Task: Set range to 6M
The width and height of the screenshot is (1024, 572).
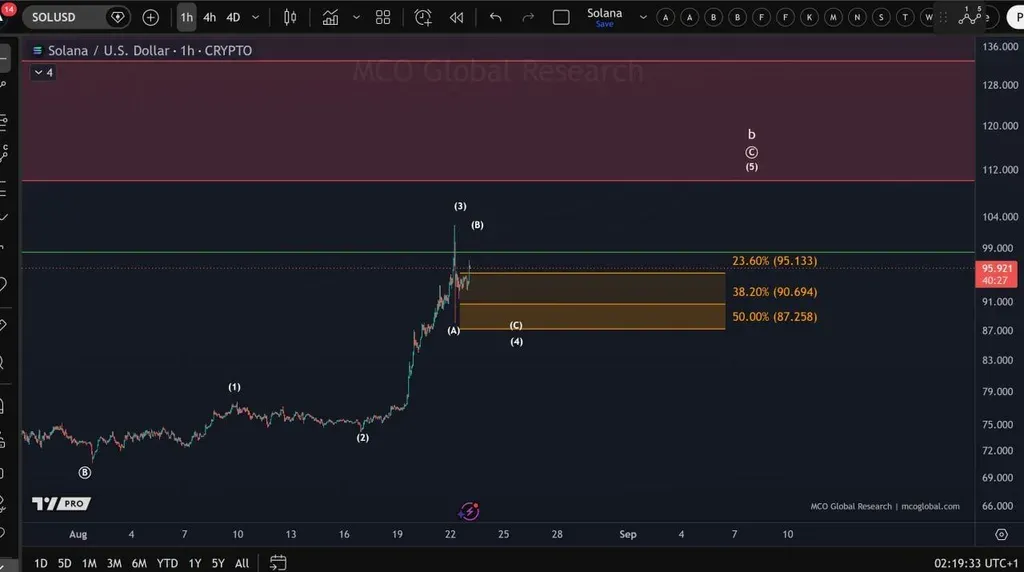Action: [x=139, y=563]
